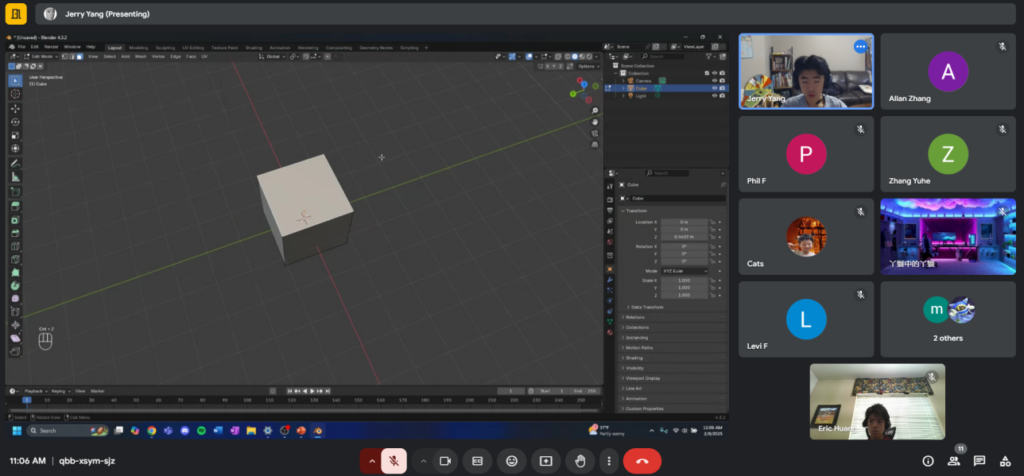Select the Inset Faces tool
This screenshot has height=476, width=1024.
point(15,220)
